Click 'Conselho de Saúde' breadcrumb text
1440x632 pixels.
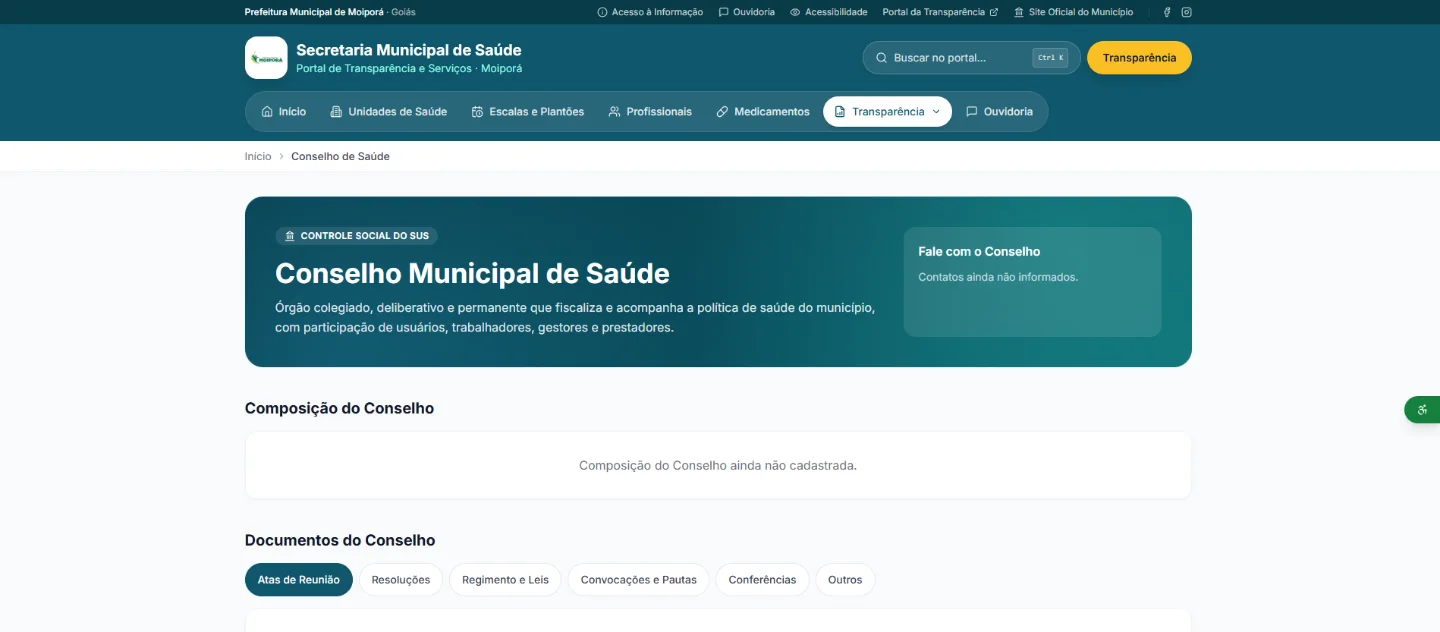(x=340, y=157)
